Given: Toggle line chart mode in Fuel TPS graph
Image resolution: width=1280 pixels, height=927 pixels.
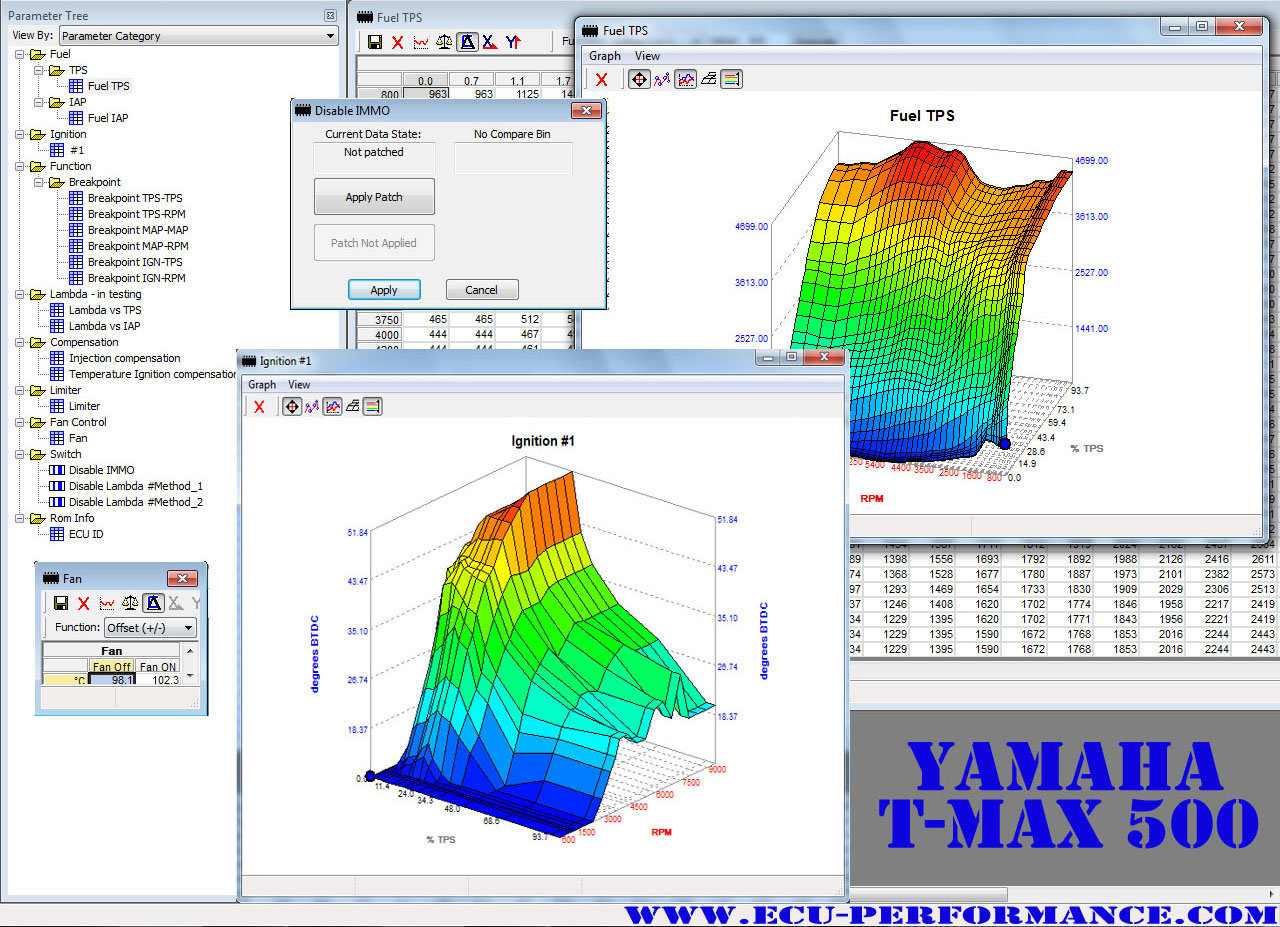Looking at the screenshot, I should 685,79.
